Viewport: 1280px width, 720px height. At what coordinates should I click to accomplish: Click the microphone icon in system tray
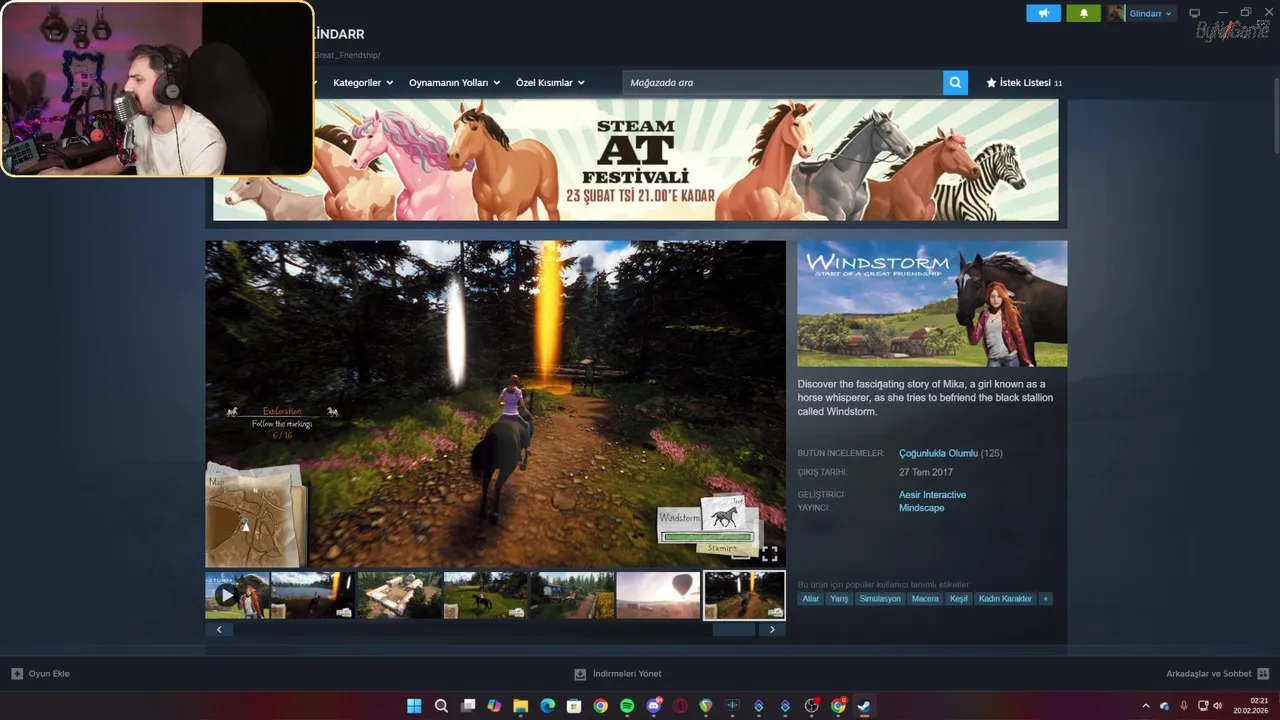[1184, 706]
